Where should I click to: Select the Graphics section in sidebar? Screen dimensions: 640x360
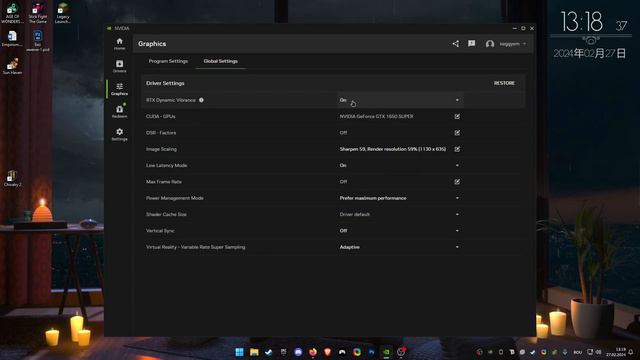(x=119, y=89)
